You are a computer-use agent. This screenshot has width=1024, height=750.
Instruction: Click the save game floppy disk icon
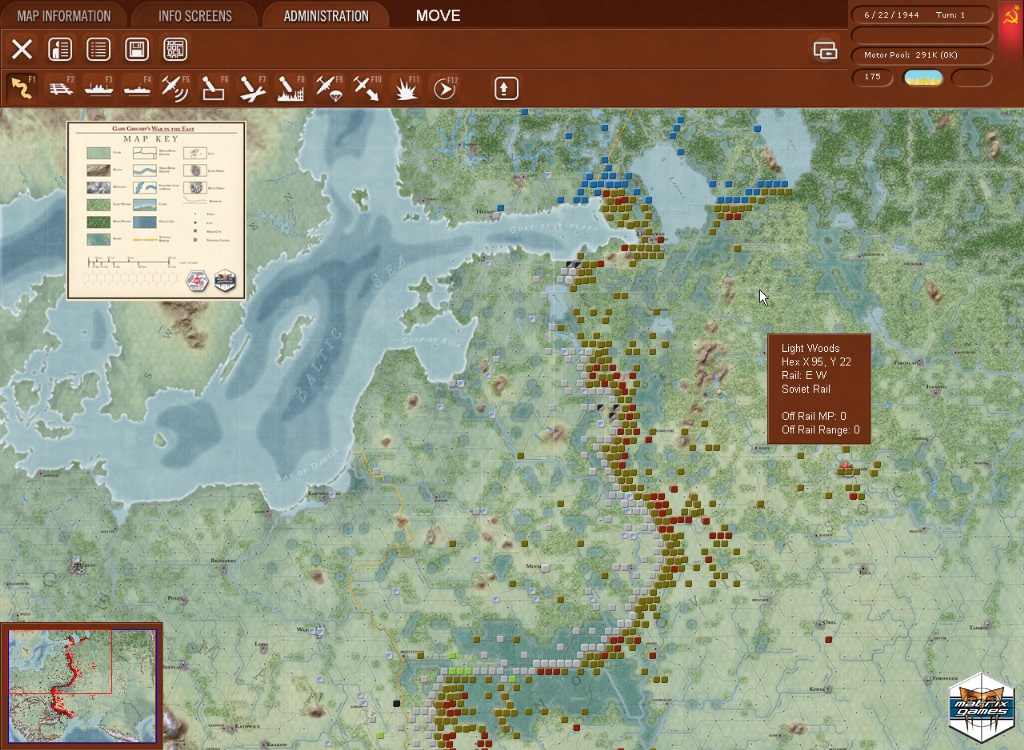click(x=137, y=49)
